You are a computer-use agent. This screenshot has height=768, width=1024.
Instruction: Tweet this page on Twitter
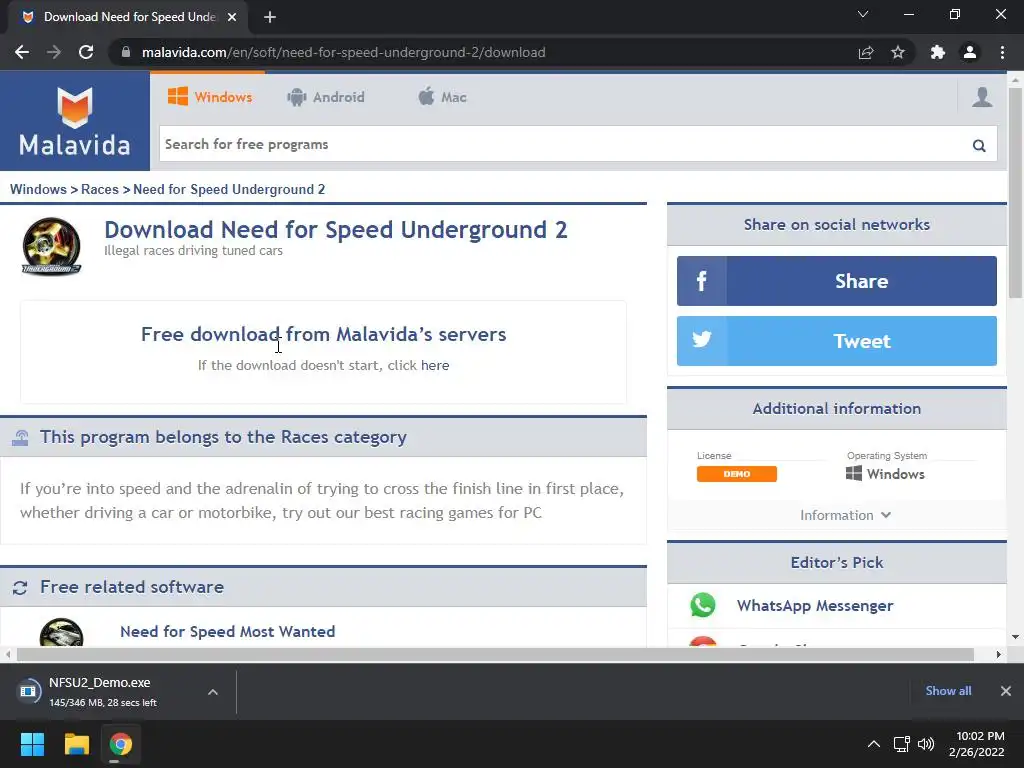pyautogui.click(x=837, y=341)
